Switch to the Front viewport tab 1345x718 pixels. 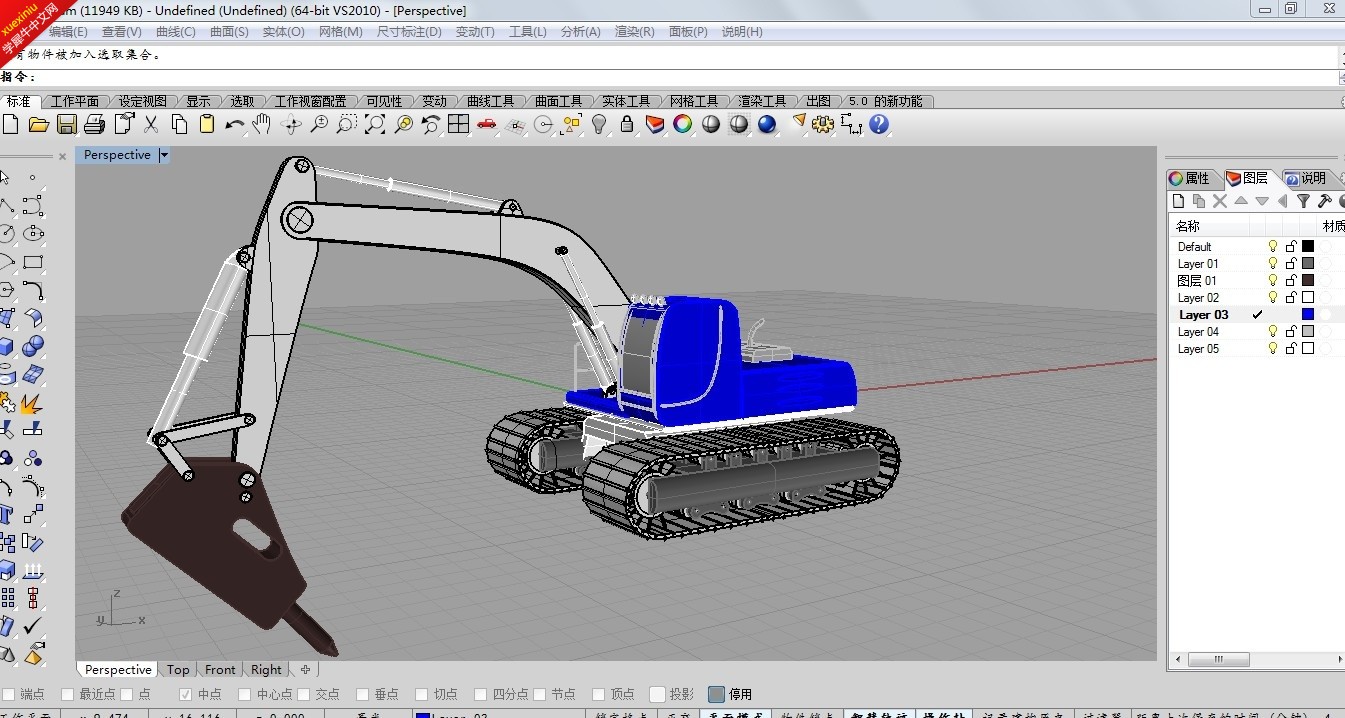(x=220, y=670)
